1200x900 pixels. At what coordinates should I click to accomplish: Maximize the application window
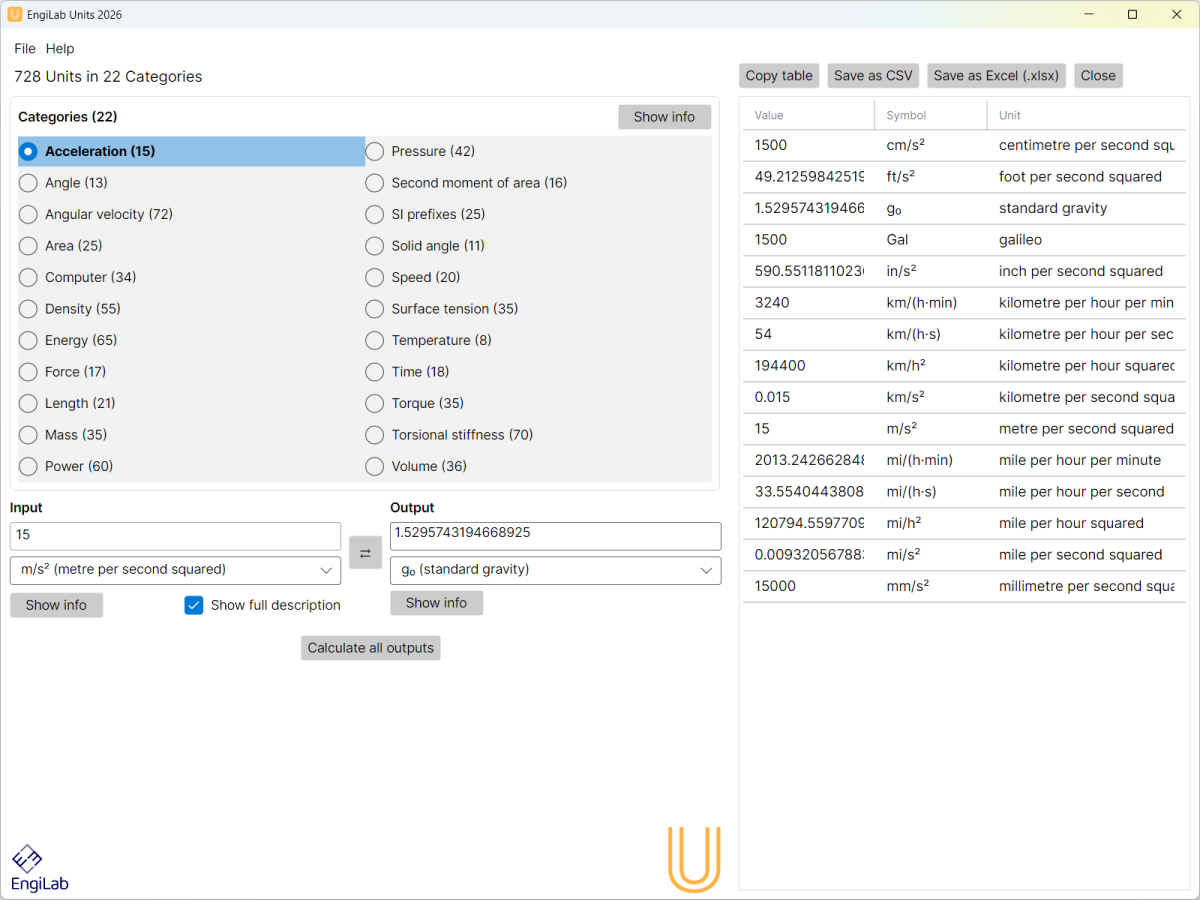coord(1132,15)
